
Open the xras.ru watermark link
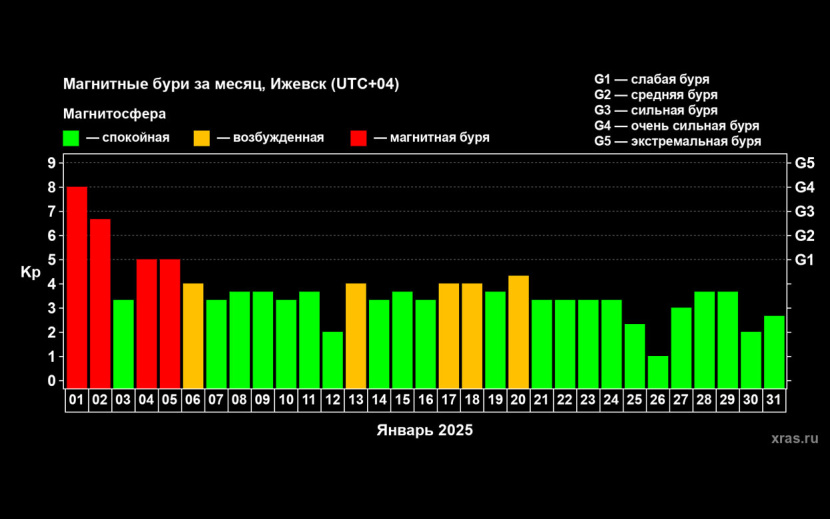(x=795, y=438)
